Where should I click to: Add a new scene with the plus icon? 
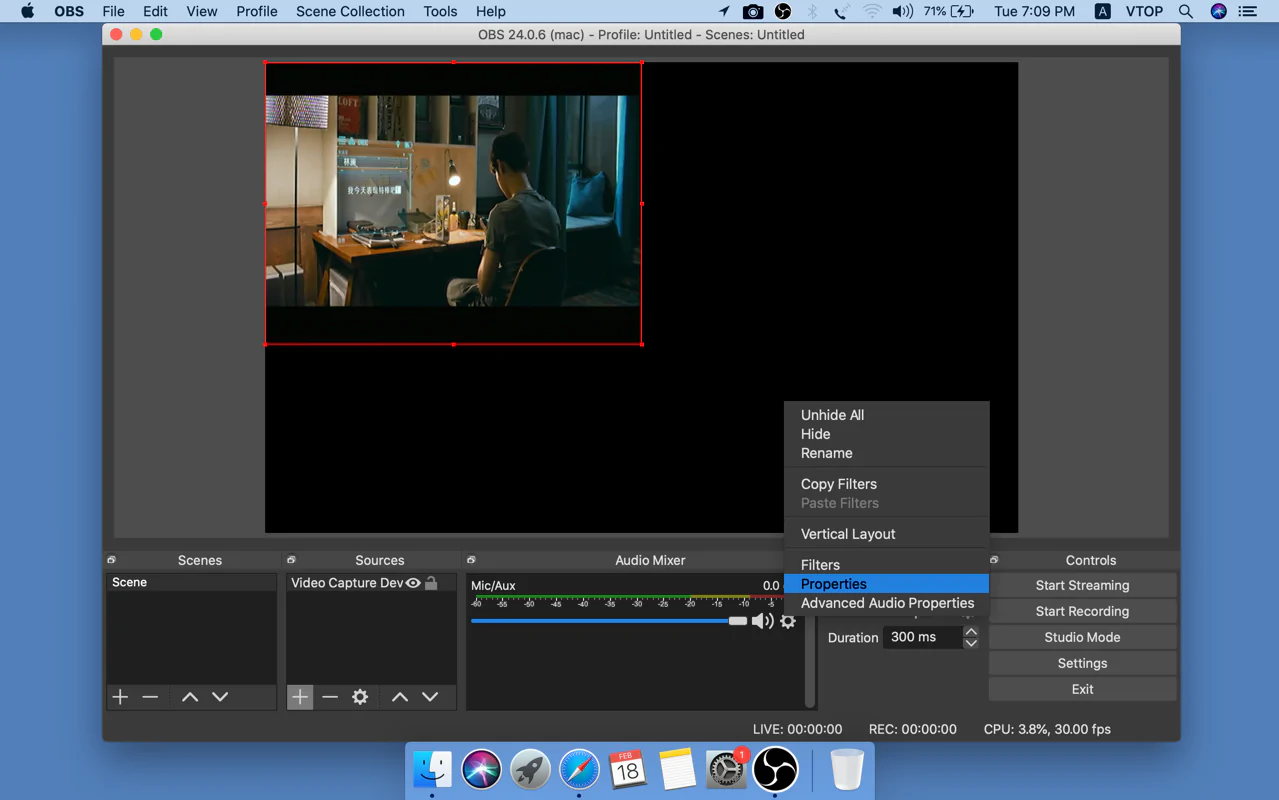[120, 697]
